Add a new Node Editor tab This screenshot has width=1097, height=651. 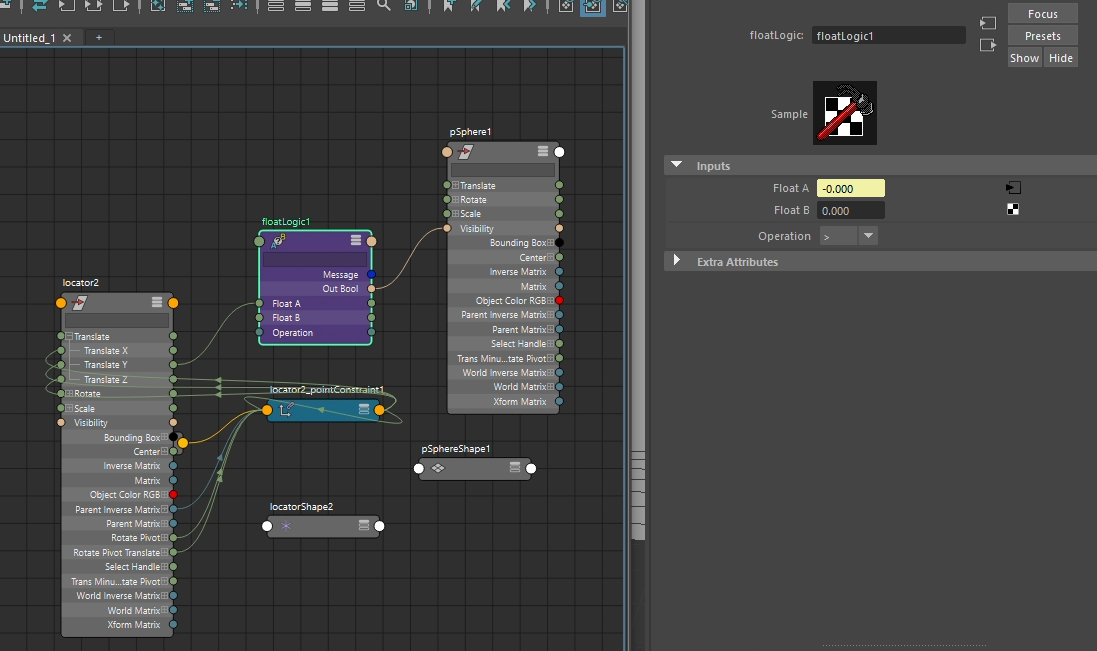pos(99,38)
